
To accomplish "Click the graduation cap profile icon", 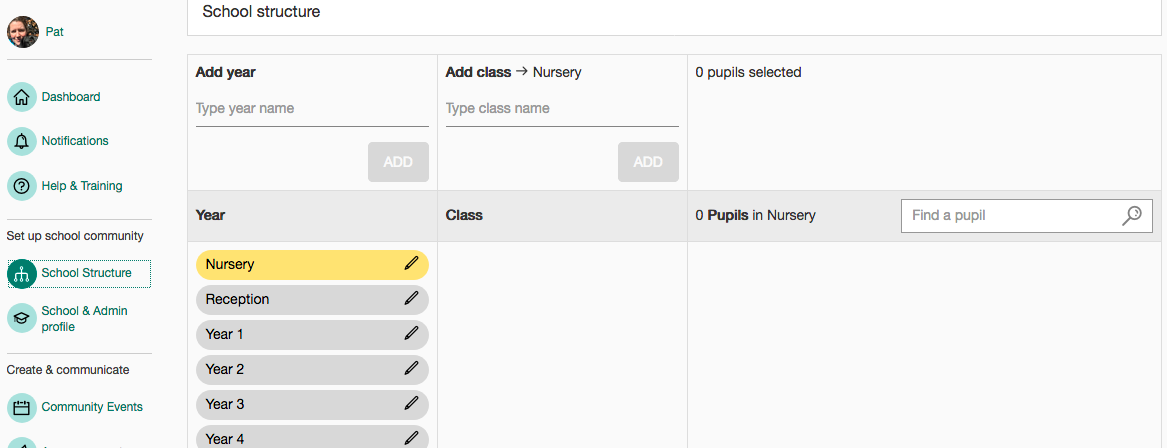I will [x=22, y=318].
